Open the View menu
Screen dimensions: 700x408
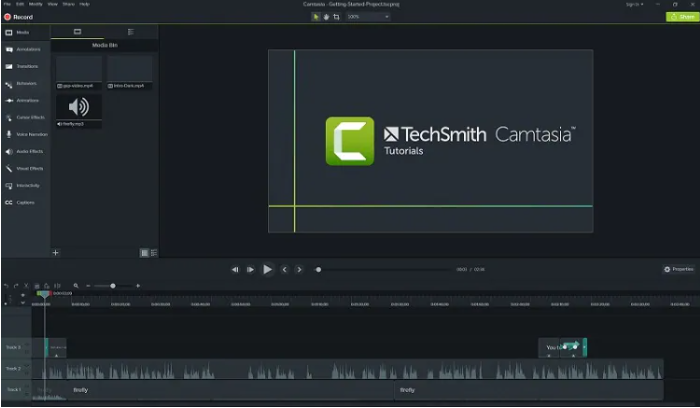point(53,4)
